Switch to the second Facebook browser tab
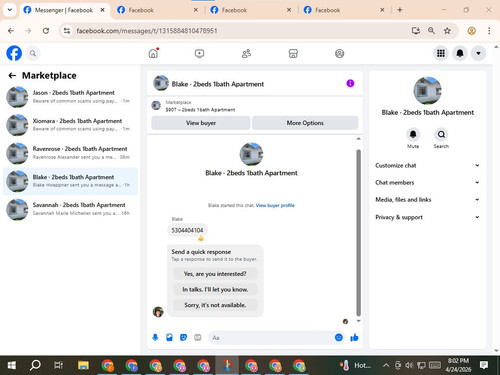This screenshot has width=500, height=375. 157,10
